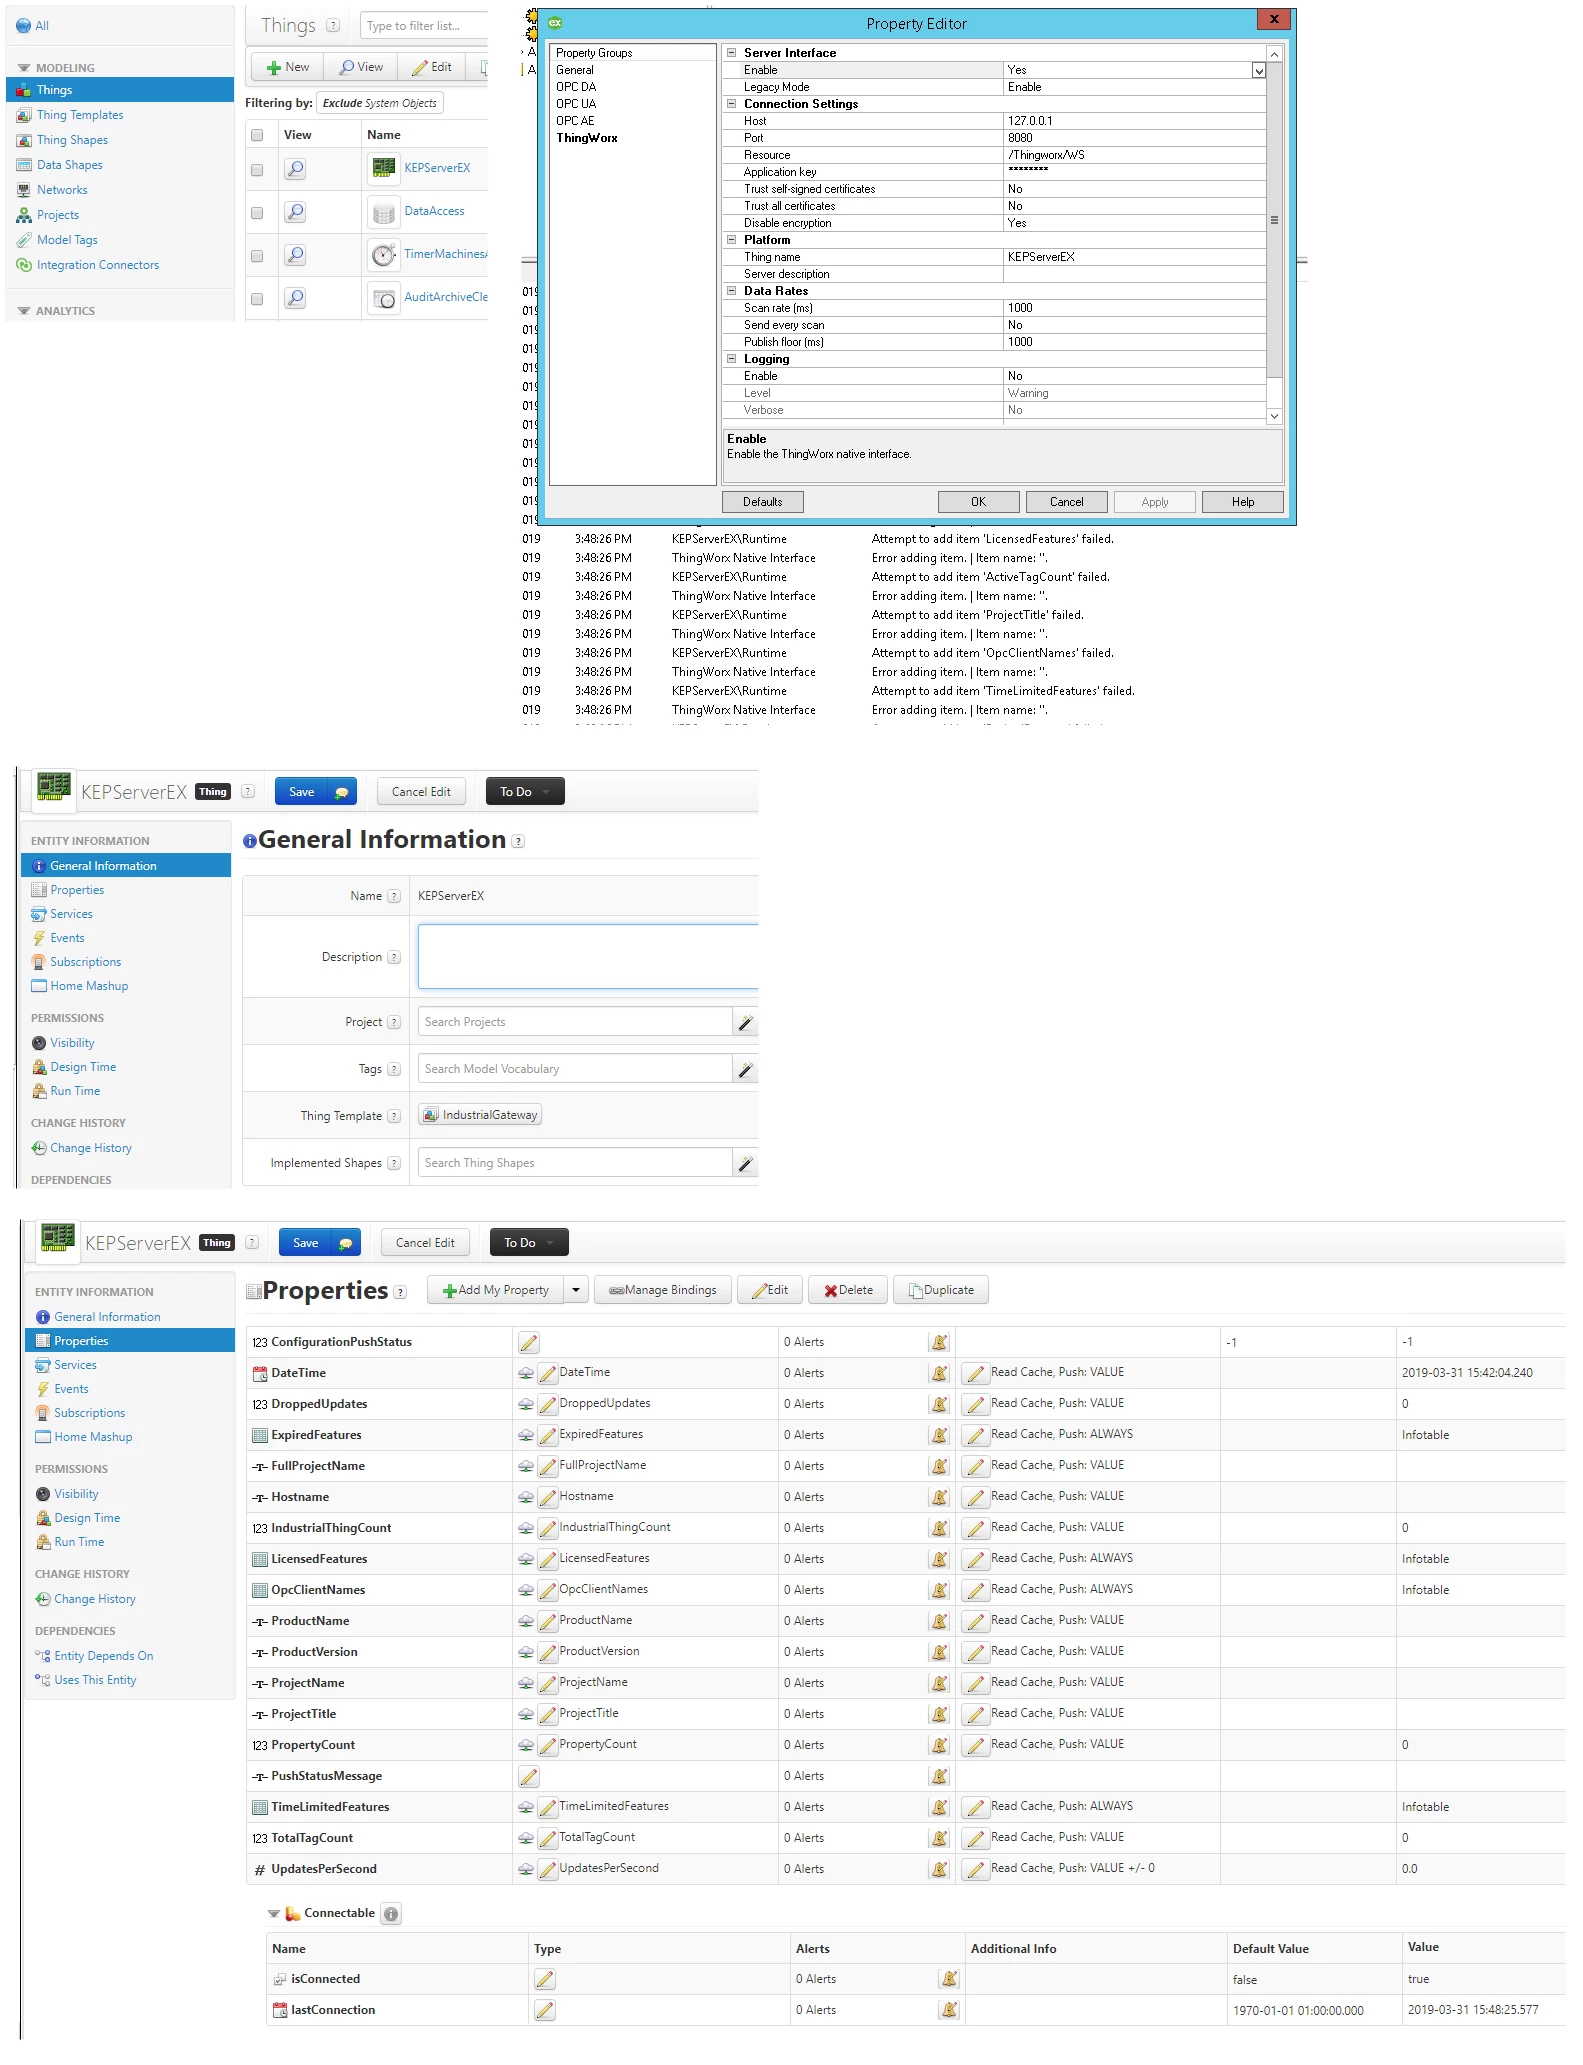The image size is (1583, 2065).
Task: Click the Properties heading help icon
Action: click(x=400, y=1292)
